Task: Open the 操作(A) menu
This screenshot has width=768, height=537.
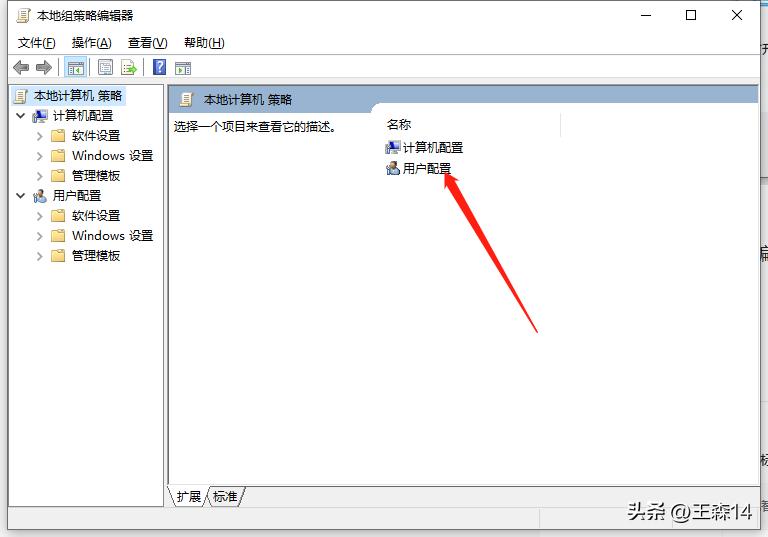Action: coord(92,43)
